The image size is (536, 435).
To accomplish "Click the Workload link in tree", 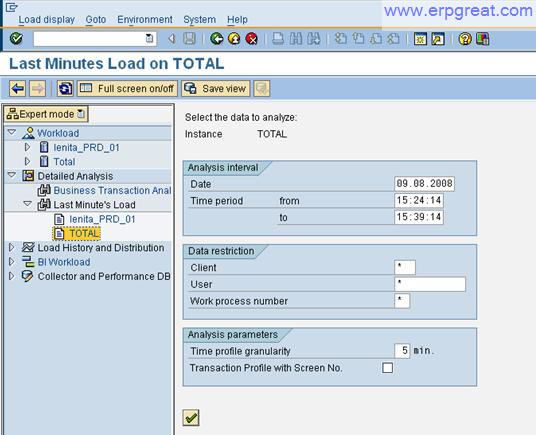I will pos(58,133).
